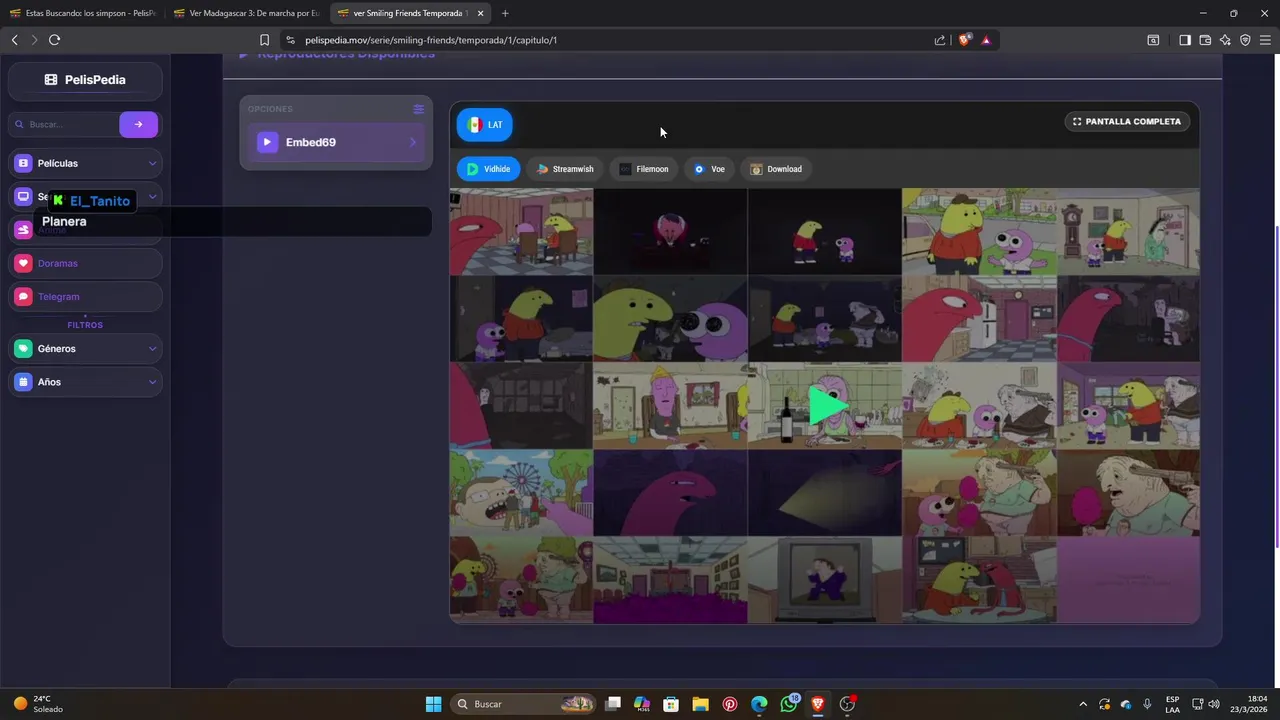Expand the Años filter dropdown
Viewport: 1280px width, 720px height.
(x=85, y=382)
